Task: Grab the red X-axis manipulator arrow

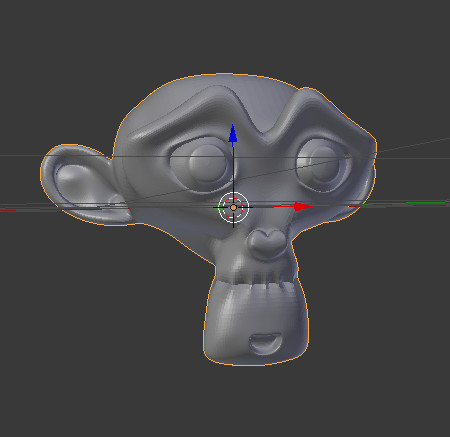Action: pyautogui.click(x=303, y=207)
